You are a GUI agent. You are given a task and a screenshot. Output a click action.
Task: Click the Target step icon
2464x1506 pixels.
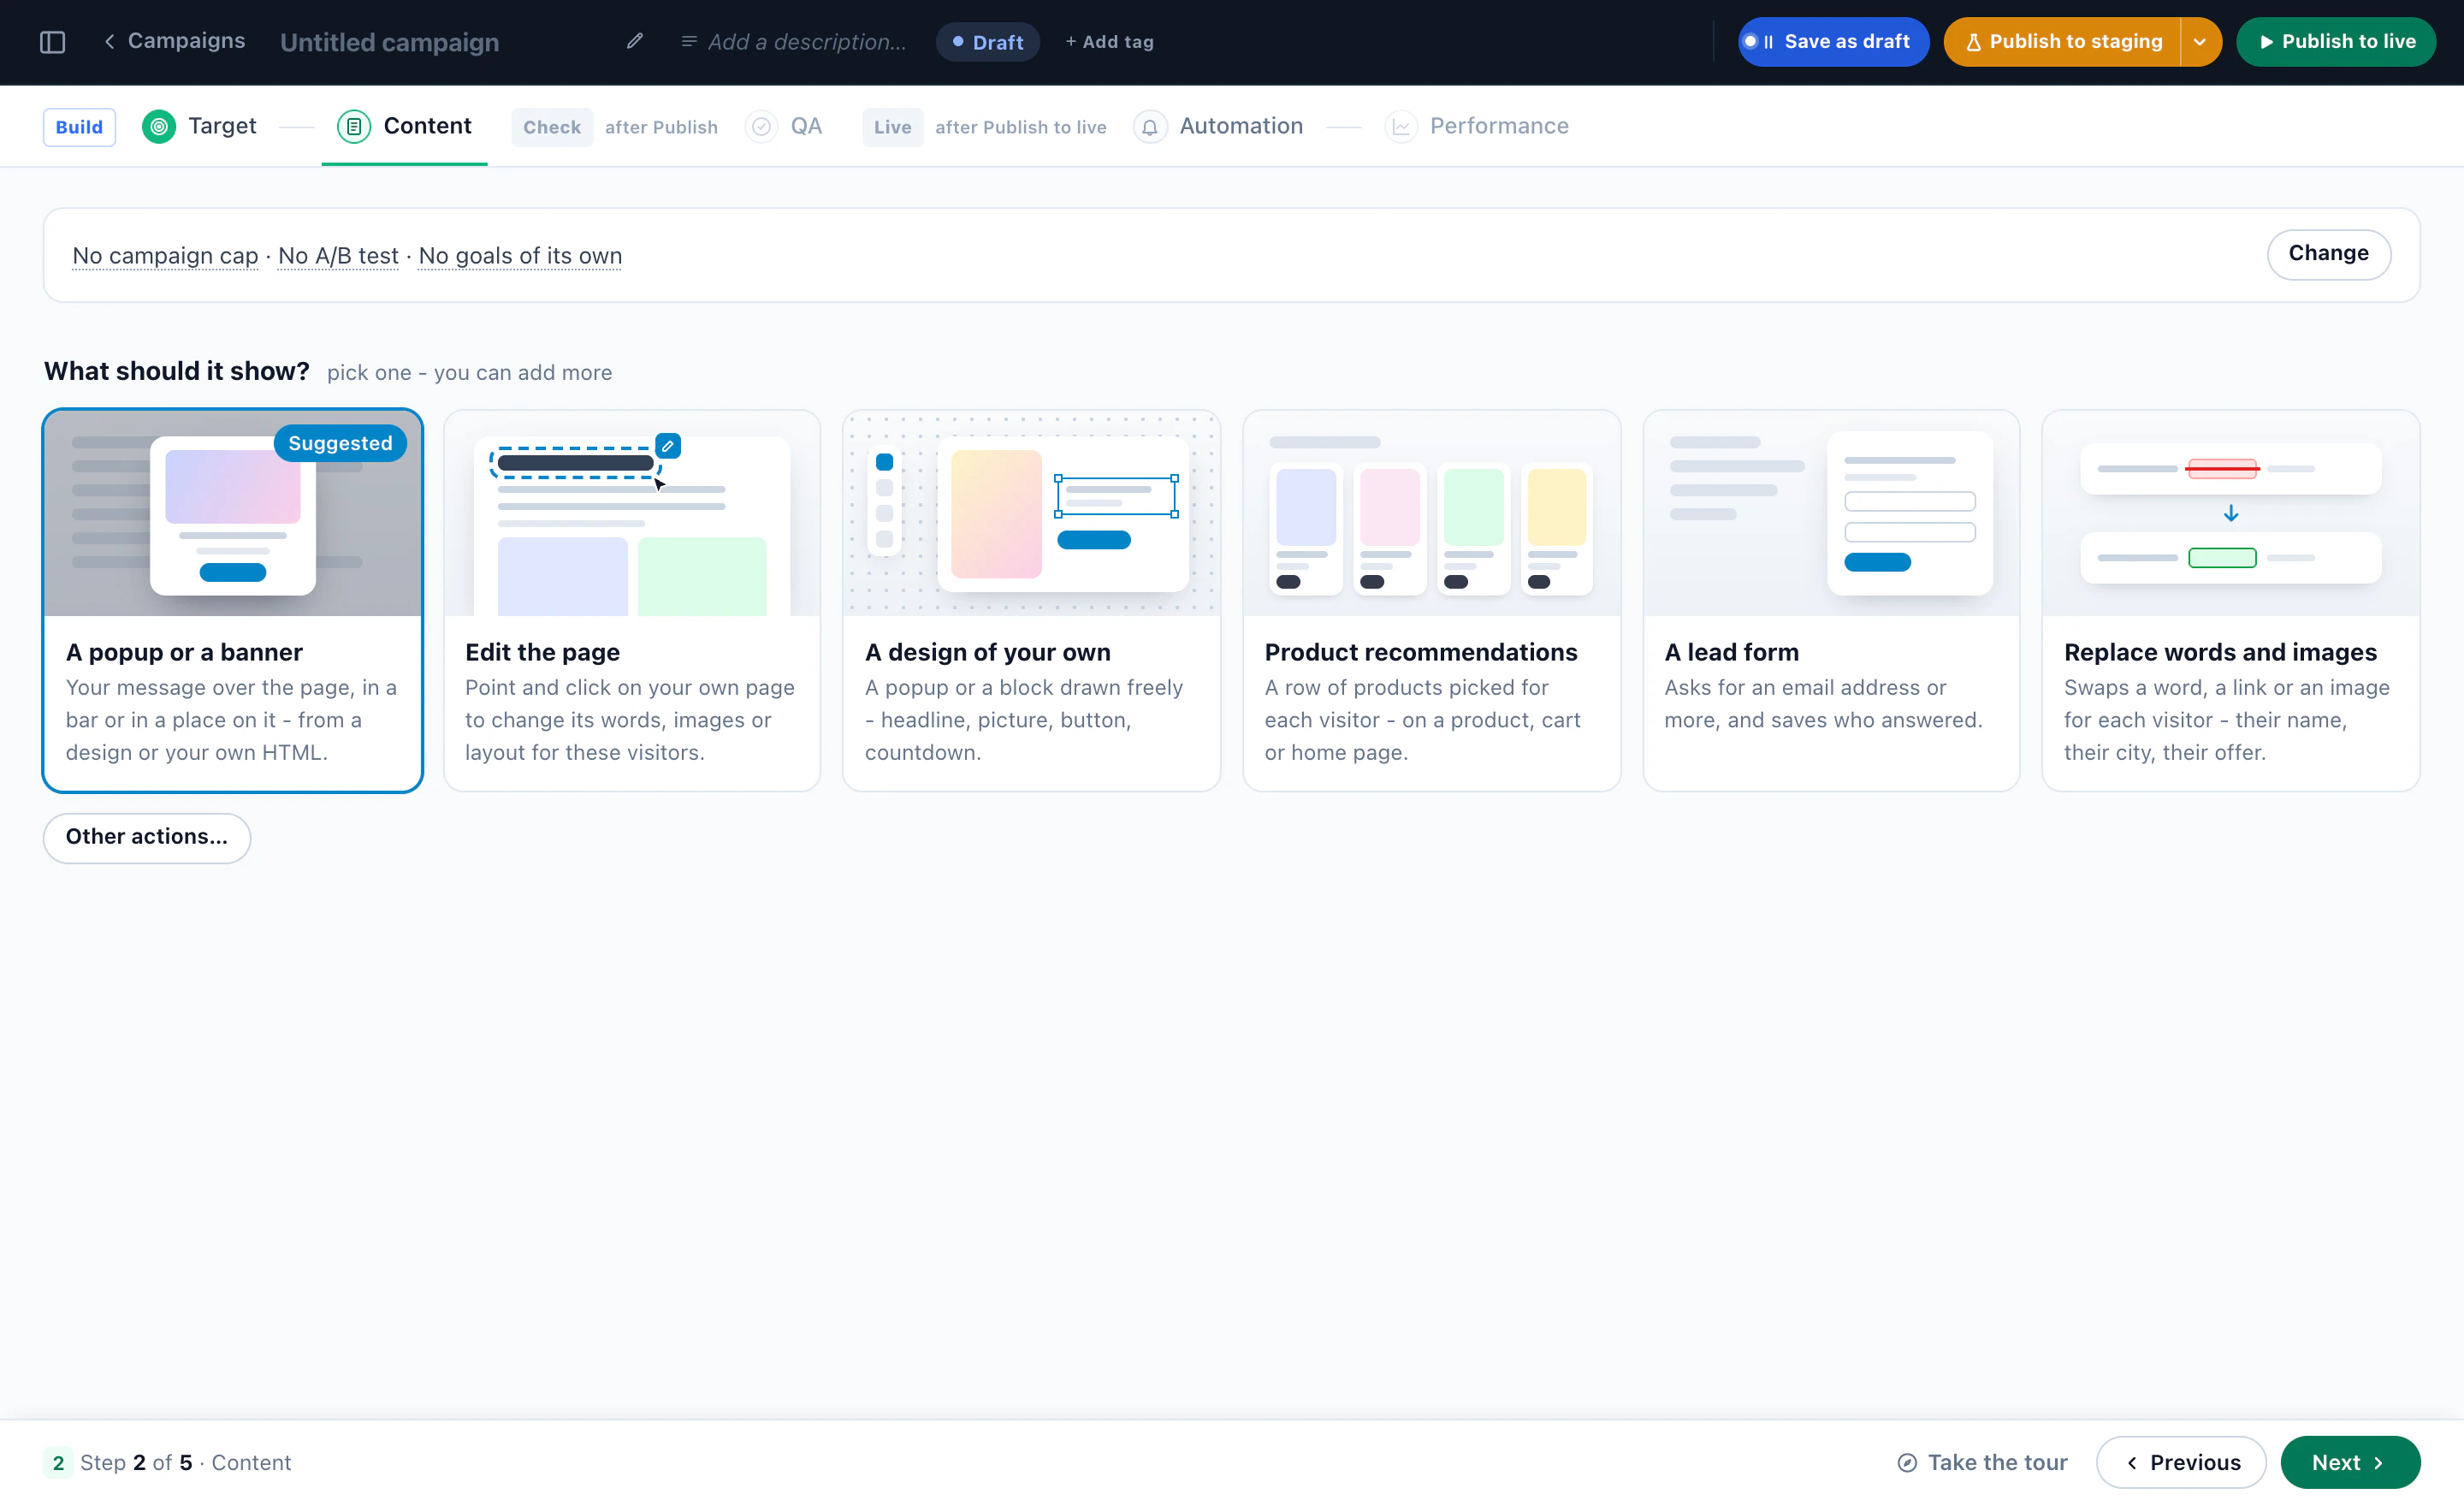(158, 126)
